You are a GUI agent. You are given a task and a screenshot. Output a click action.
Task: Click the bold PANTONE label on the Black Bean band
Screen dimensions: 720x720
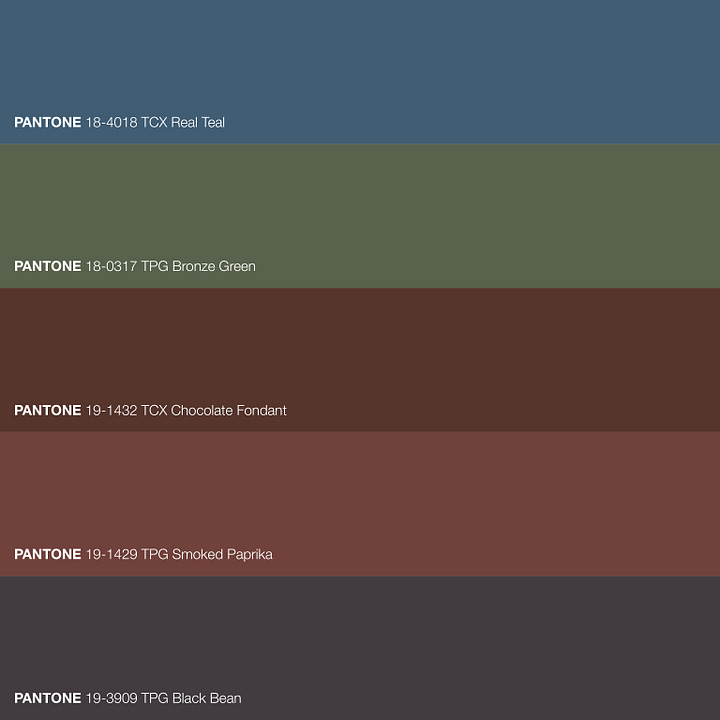pos(48,698)
